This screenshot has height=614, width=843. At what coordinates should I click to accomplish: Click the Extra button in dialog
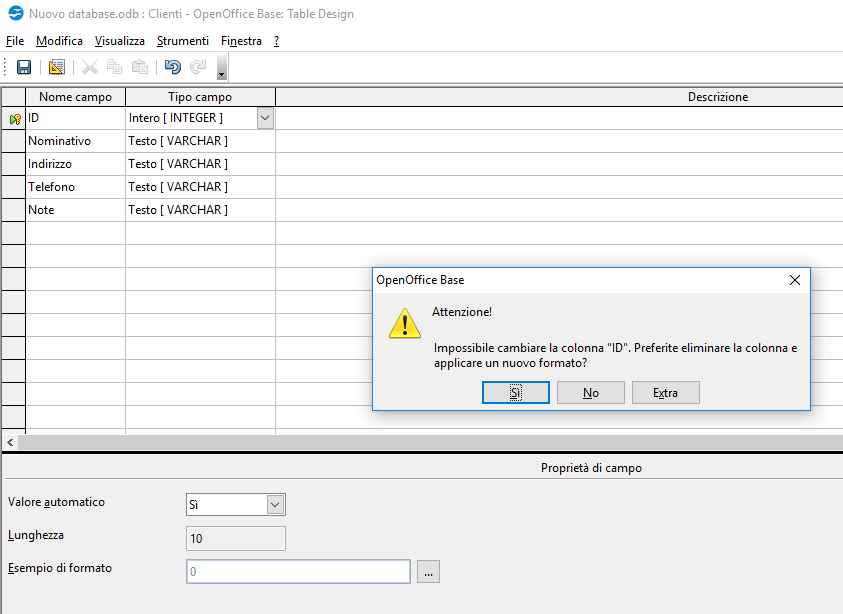(x=665, y=393)
